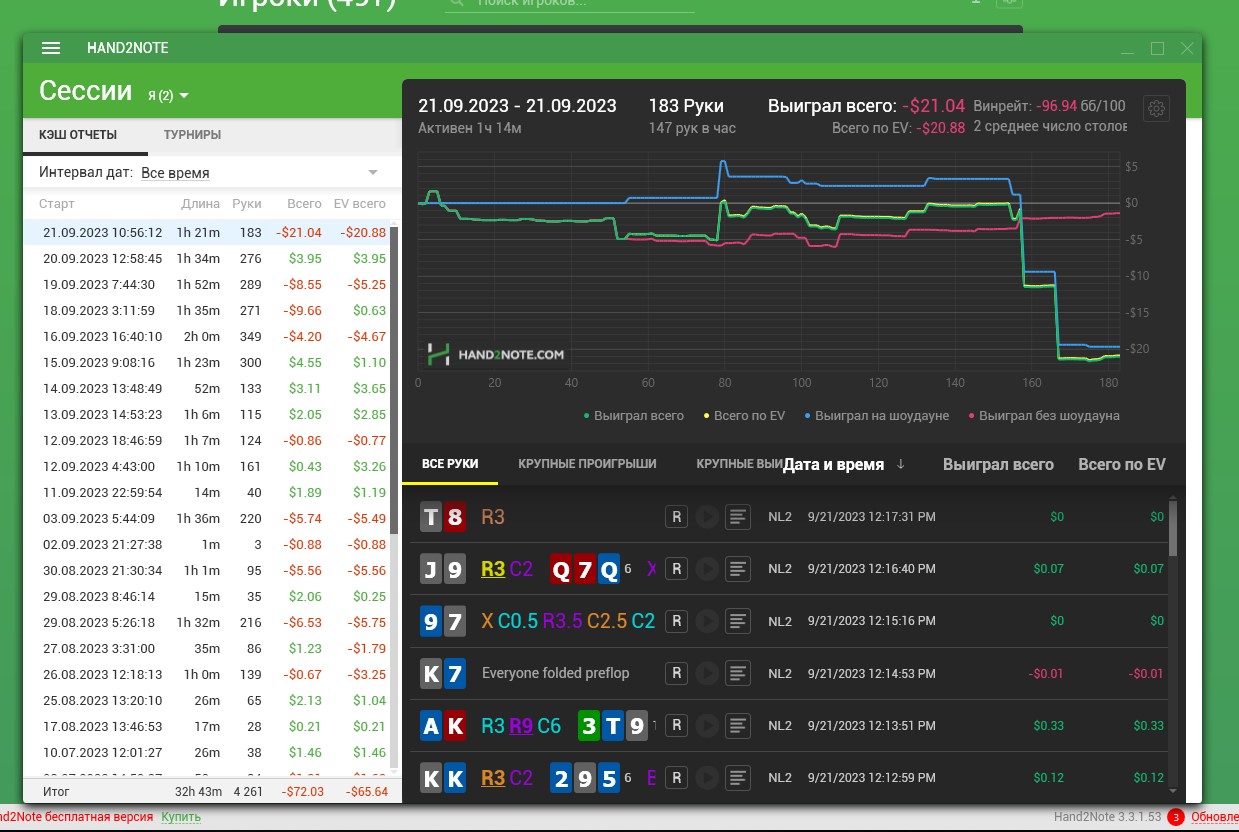Select session '18.09.2023 3:11:59'

click(211, 310)
